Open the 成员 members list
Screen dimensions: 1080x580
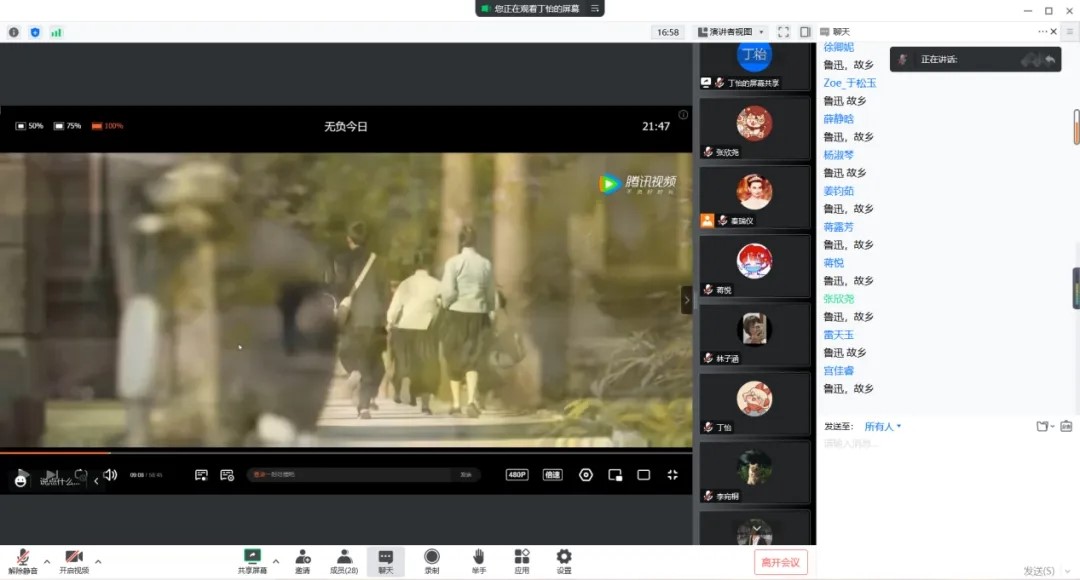[x=343, y=561]
